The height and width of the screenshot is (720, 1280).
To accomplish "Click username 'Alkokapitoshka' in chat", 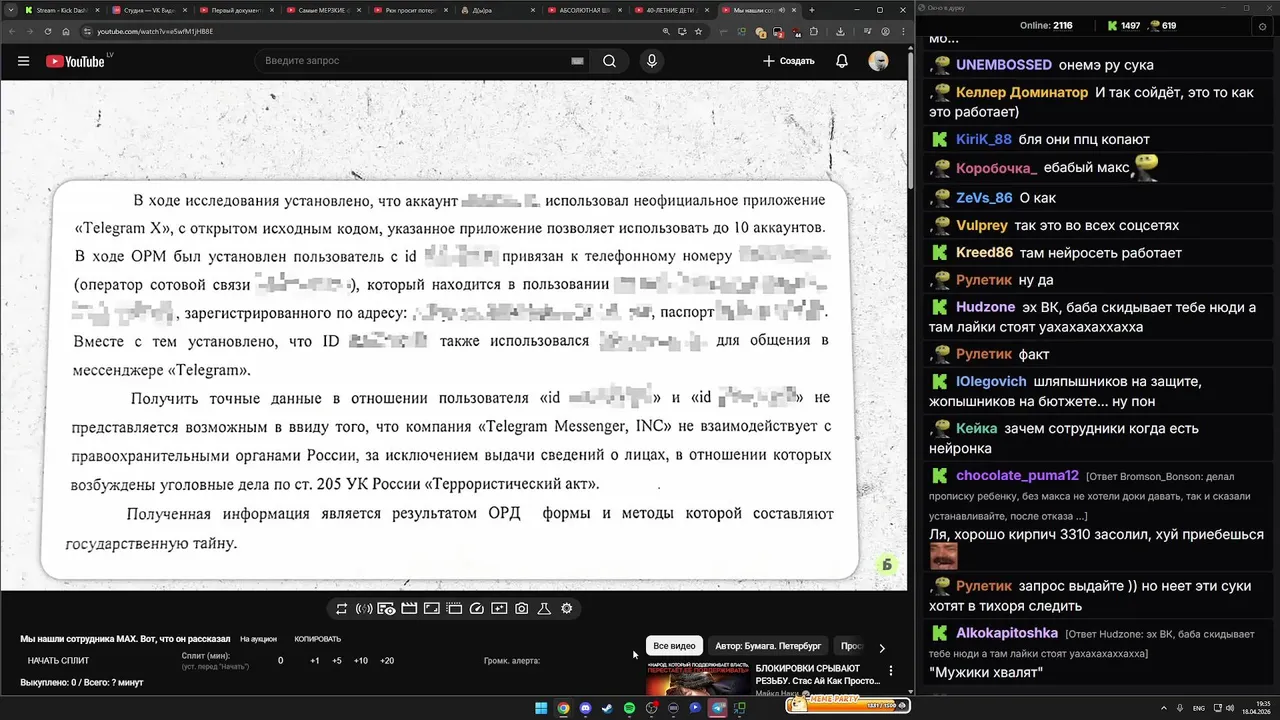I will click(1006, 634).
